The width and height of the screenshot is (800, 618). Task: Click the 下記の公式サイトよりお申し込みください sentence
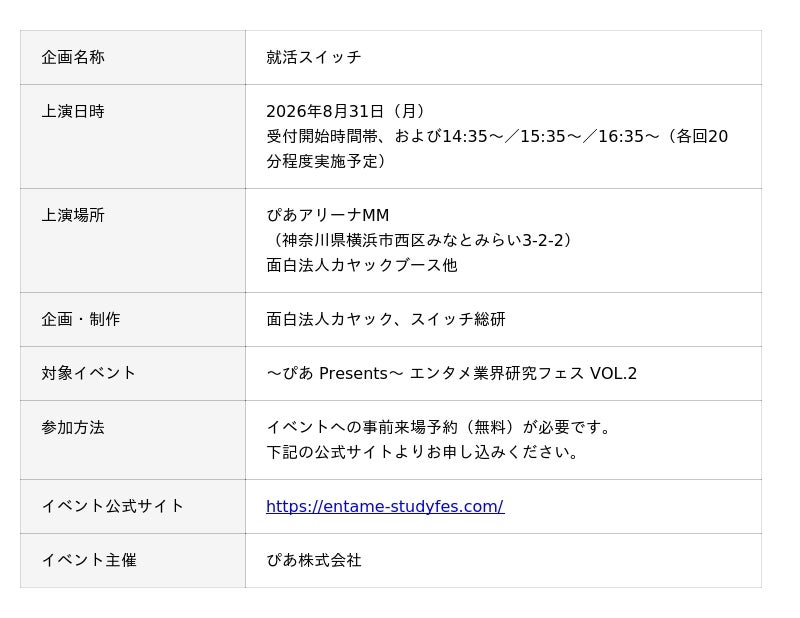[422, 452]
